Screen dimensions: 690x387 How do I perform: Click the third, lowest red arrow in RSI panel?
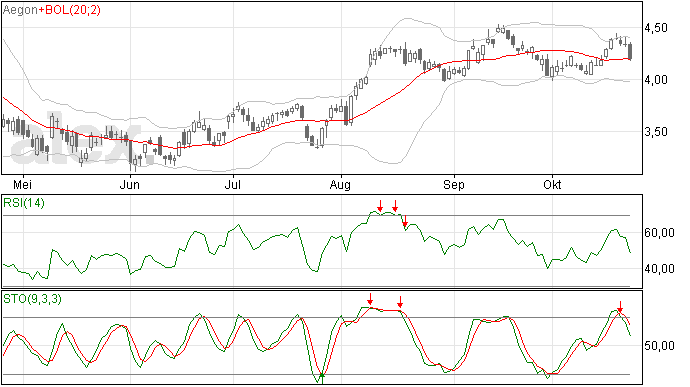(x=405, y=221)
